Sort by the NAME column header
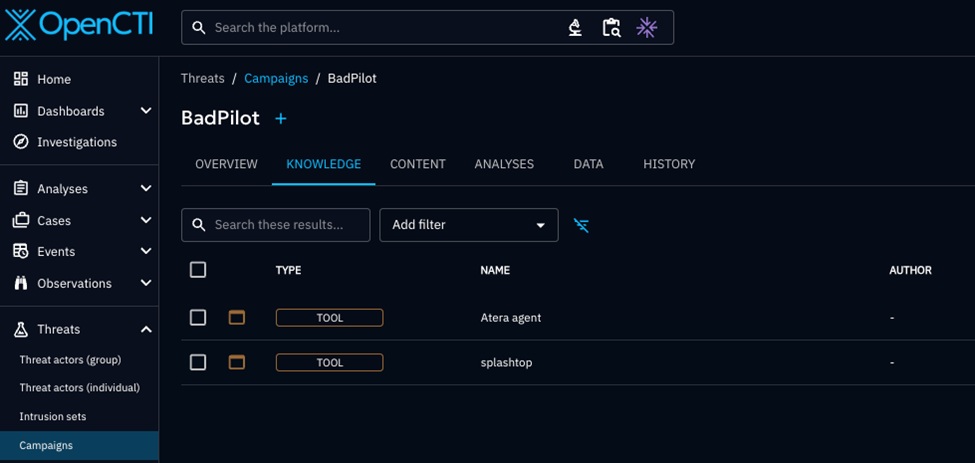975x463 pixels. pyautogui.click(x=495, y=270)
